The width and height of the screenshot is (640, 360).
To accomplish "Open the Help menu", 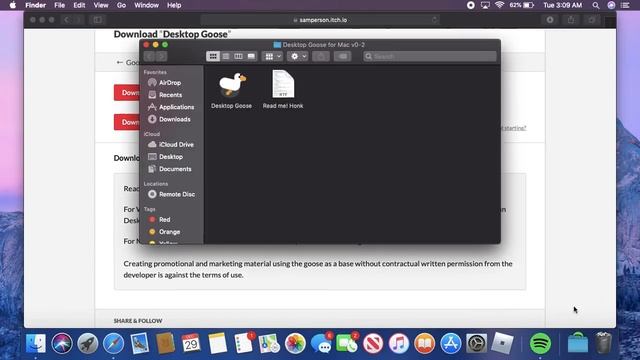I will [x=174, y=5].
